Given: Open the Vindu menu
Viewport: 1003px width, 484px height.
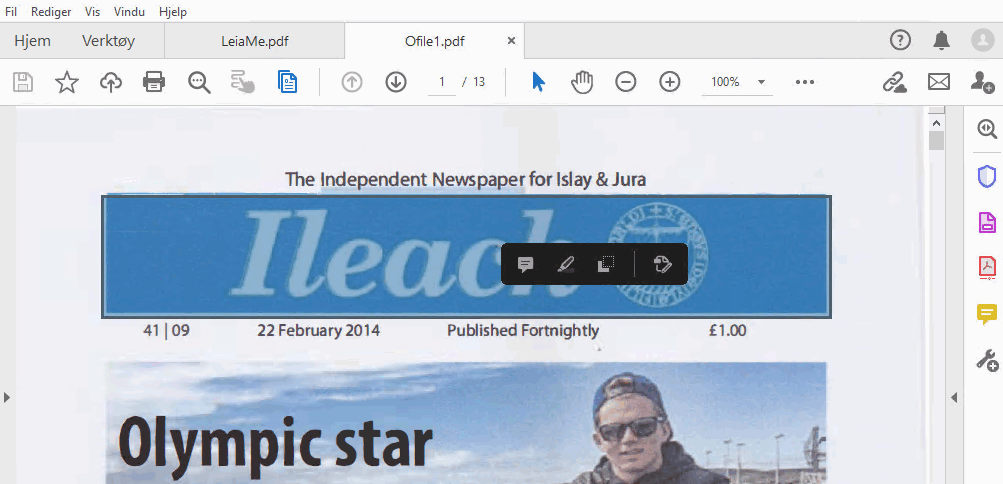Looking at the screenshot, I should point(129,12).
